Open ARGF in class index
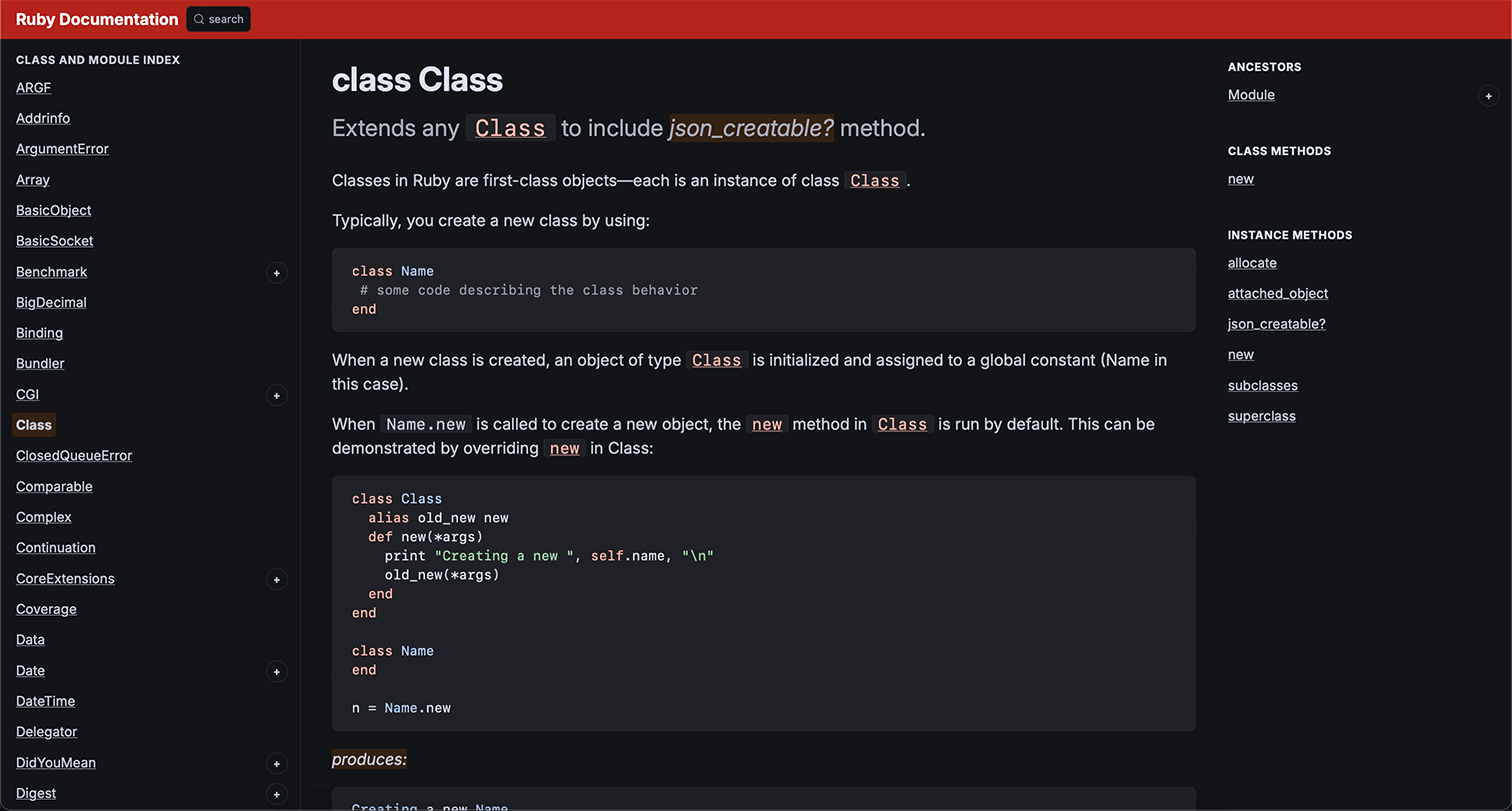This screenshot has width=1512, height=811. pos(33,88)
